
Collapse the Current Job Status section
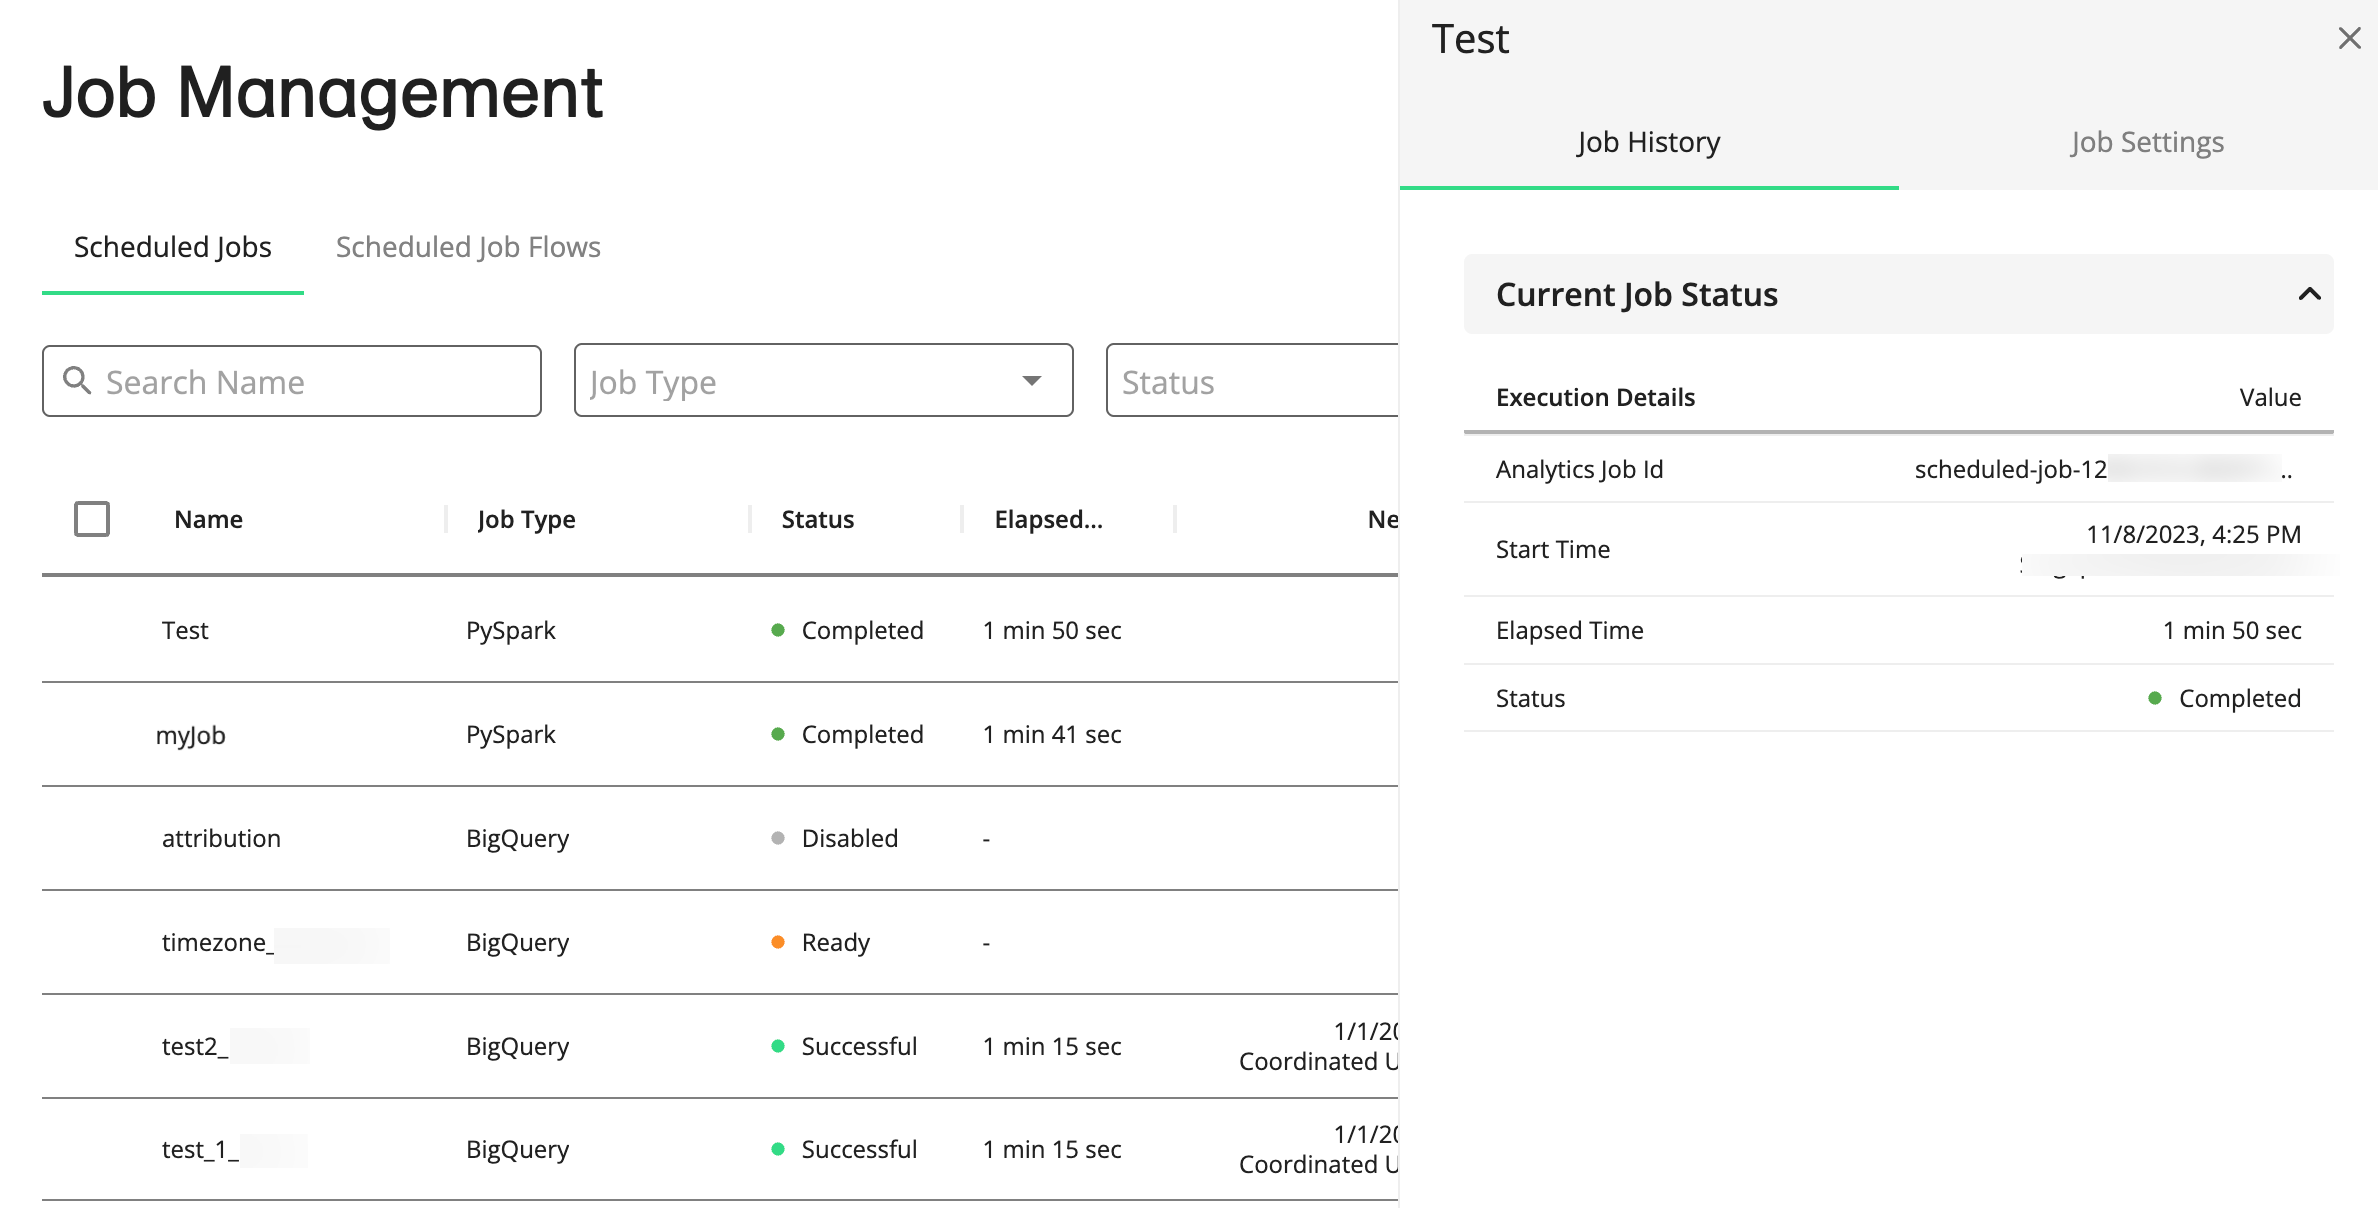click(x=2309, y=294)
